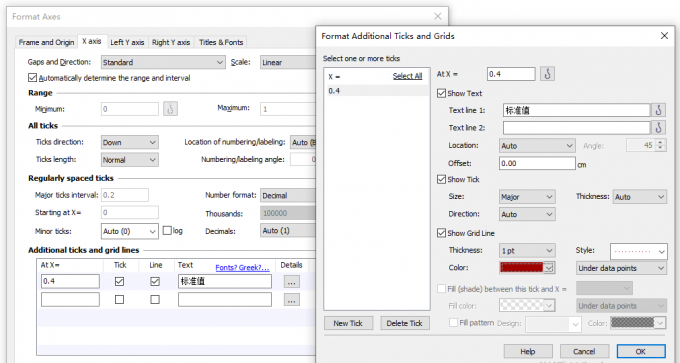Open the Fonts? Greek? link
This screenshot has width=680, height=363.
[242, 268]
